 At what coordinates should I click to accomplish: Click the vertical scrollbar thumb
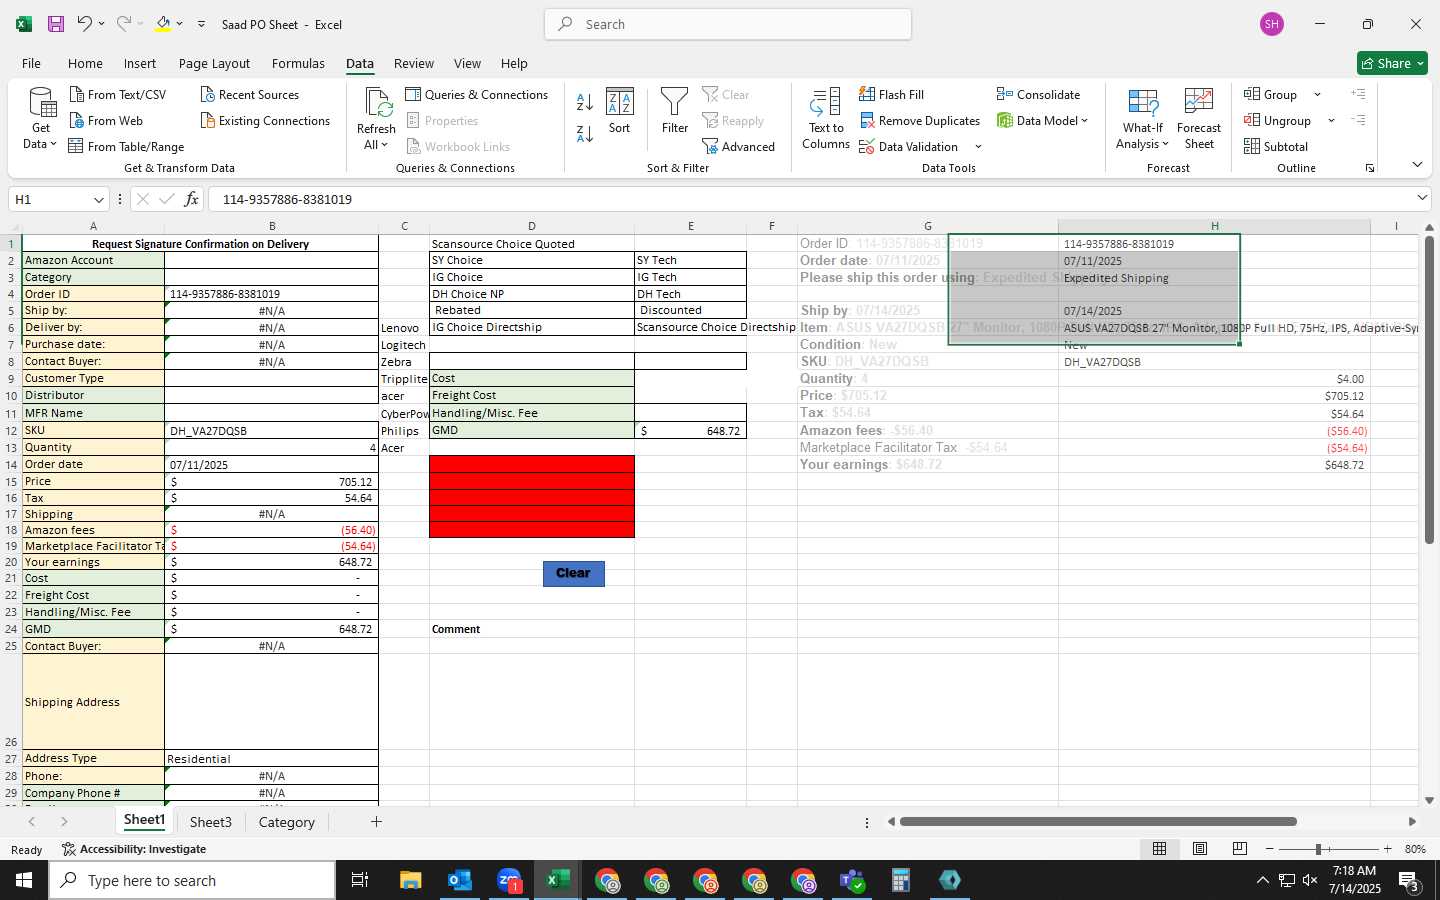(1429, 390)
